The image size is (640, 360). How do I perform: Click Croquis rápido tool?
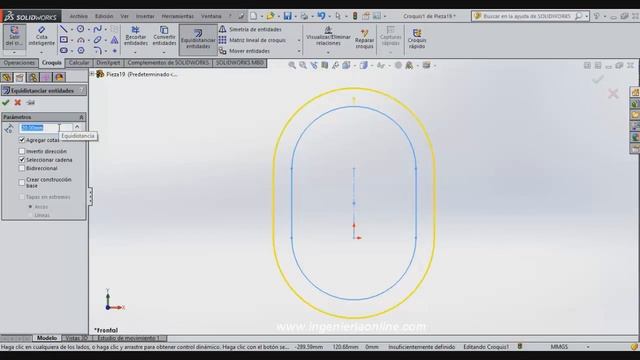(x=417, y=38)
